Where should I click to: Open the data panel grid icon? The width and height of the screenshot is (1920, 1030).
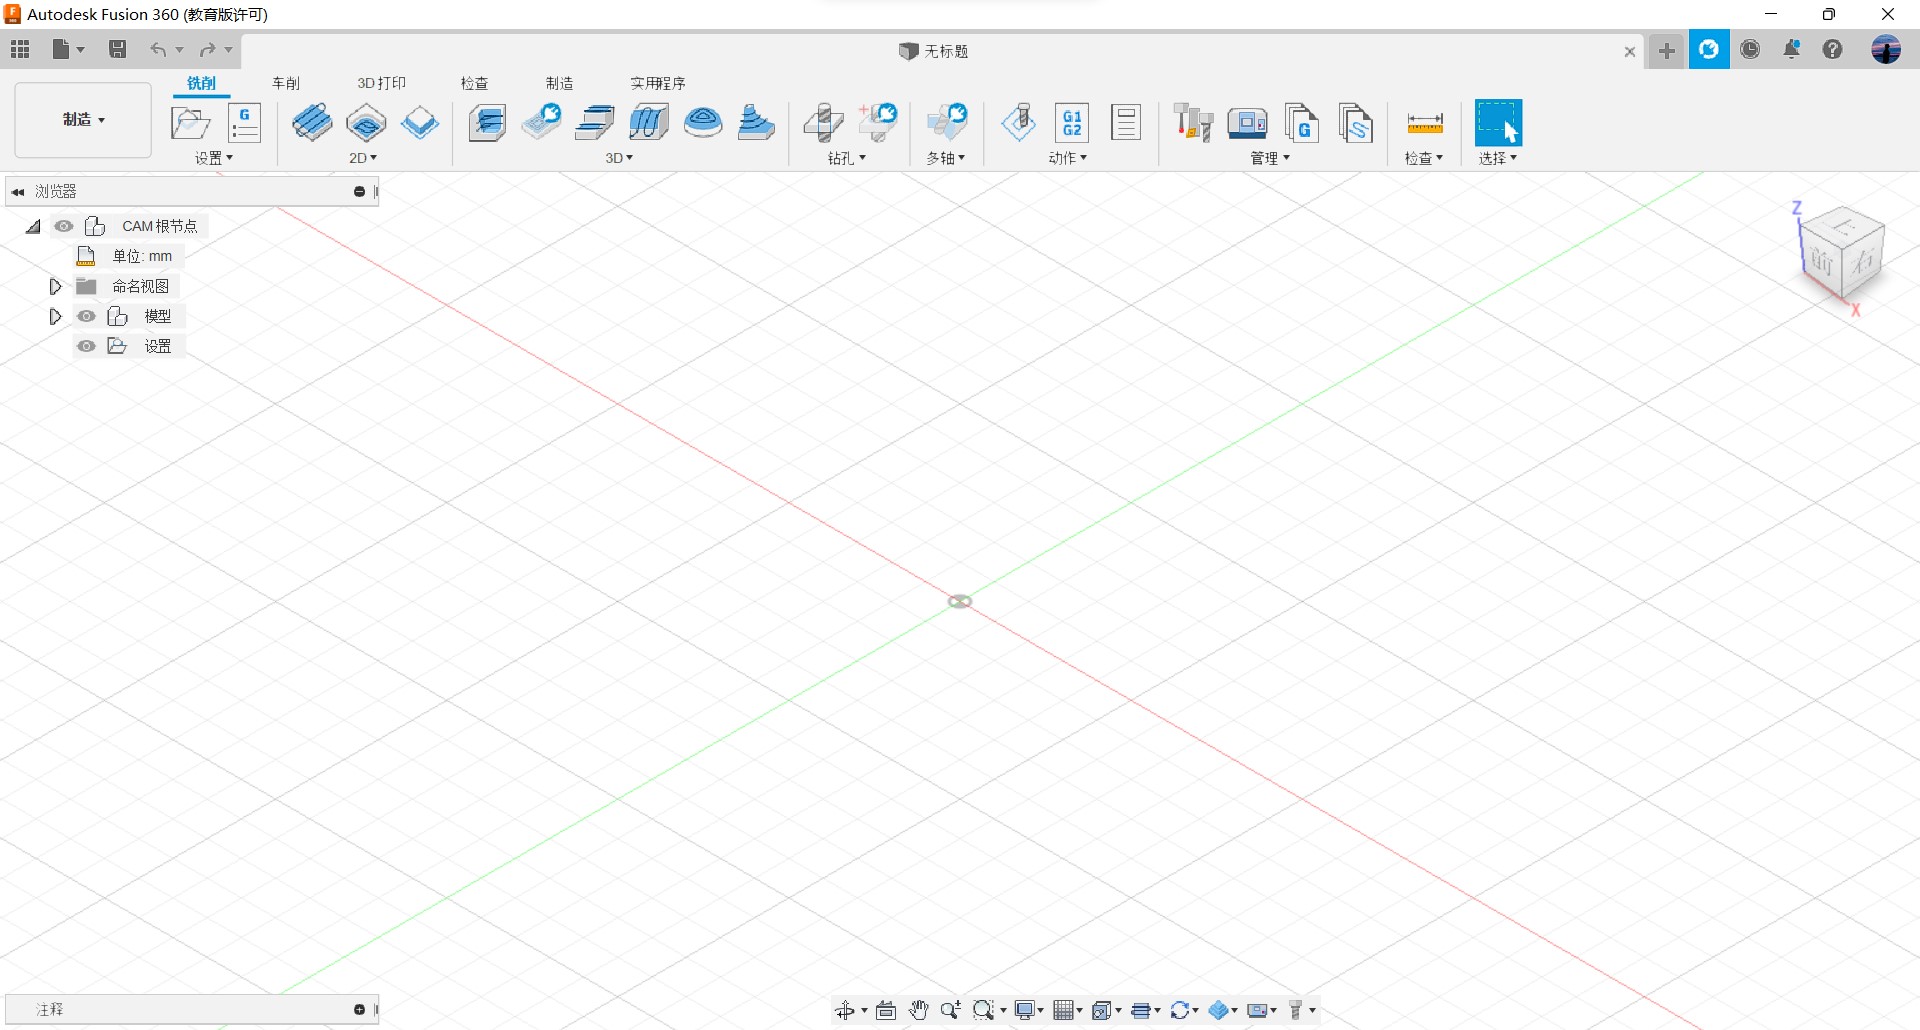(x=20, y=49)
